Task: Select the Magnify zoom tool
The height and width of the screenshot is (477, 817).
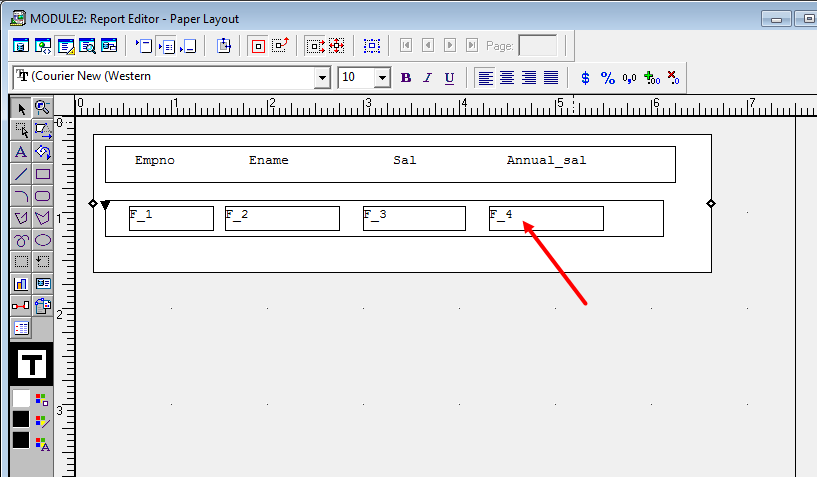Action: [42, 108]
